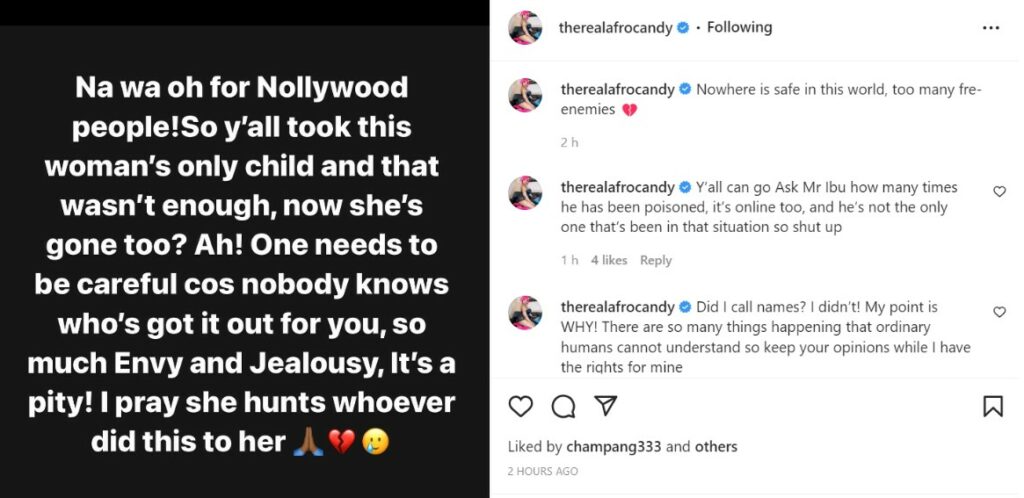Open comments with the speech bubble icon
The image size is (1024, 498).
pos(563,406)
